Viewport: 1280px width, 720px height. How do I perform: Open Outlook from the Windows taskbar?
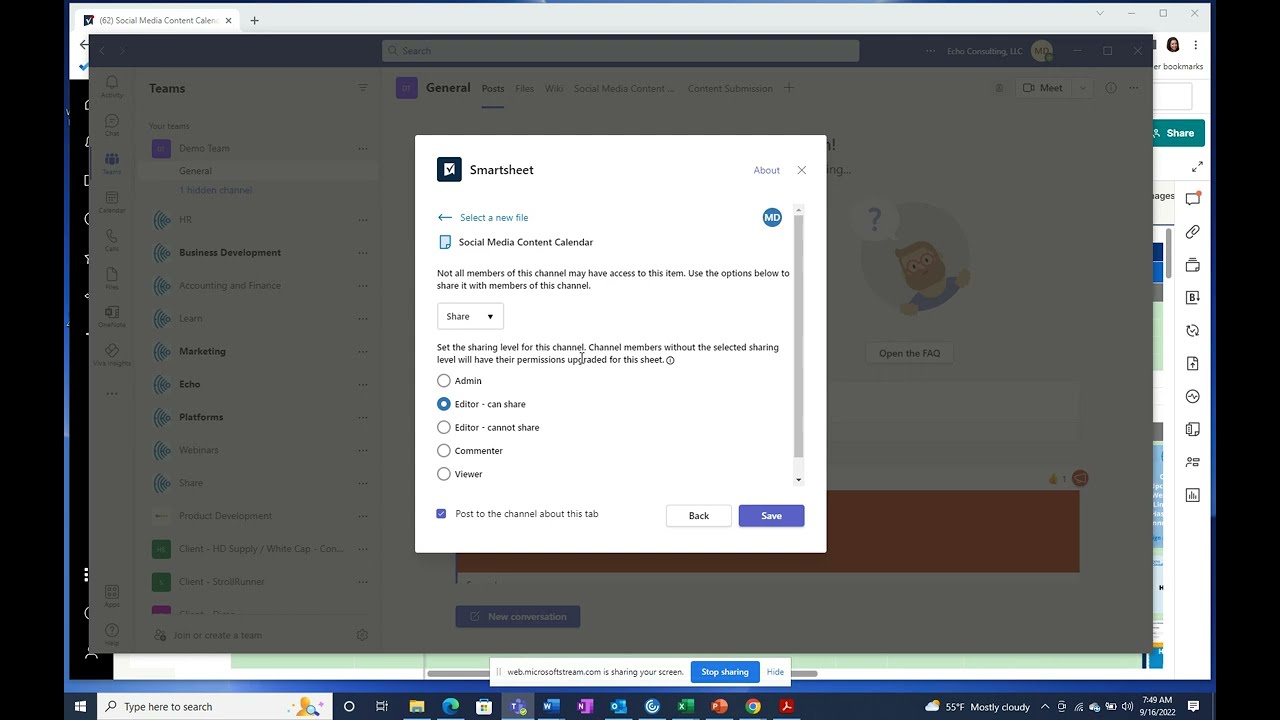click(618, 706)
